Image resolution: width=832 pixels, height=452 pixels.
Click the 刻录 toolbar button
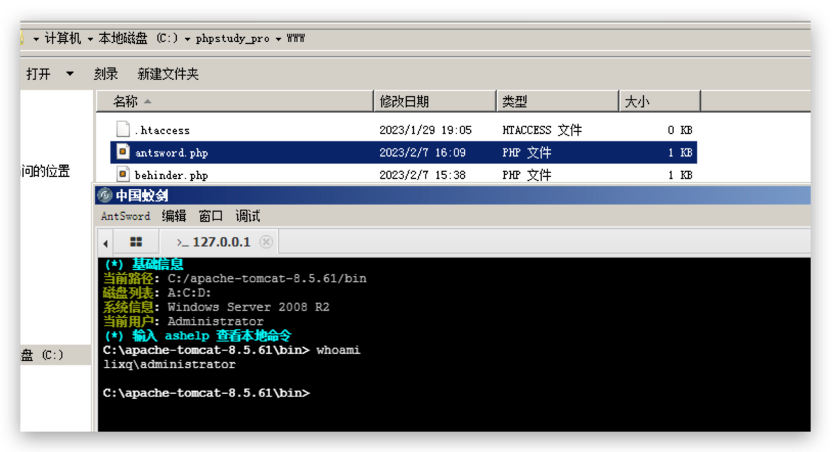(106, 74)
